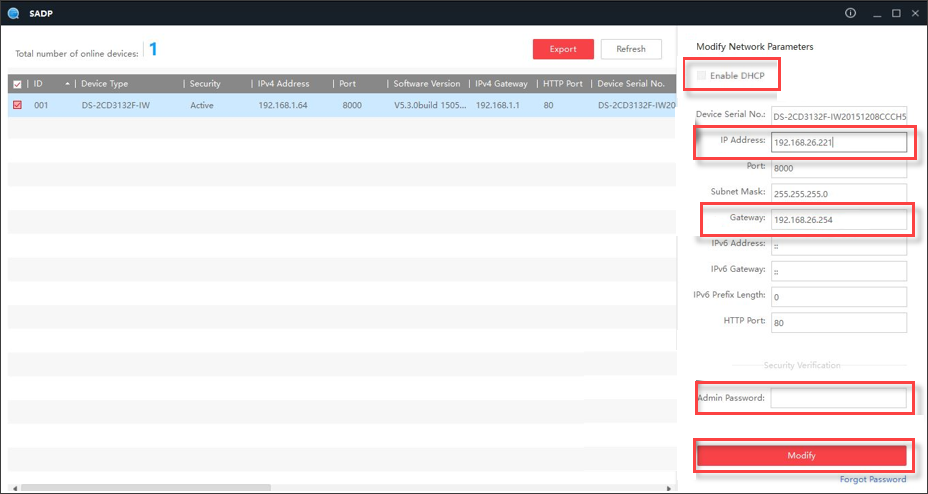This screenshot has width=928, height=494.
Task: Click the Gateway input field
Action: point(839,219)
